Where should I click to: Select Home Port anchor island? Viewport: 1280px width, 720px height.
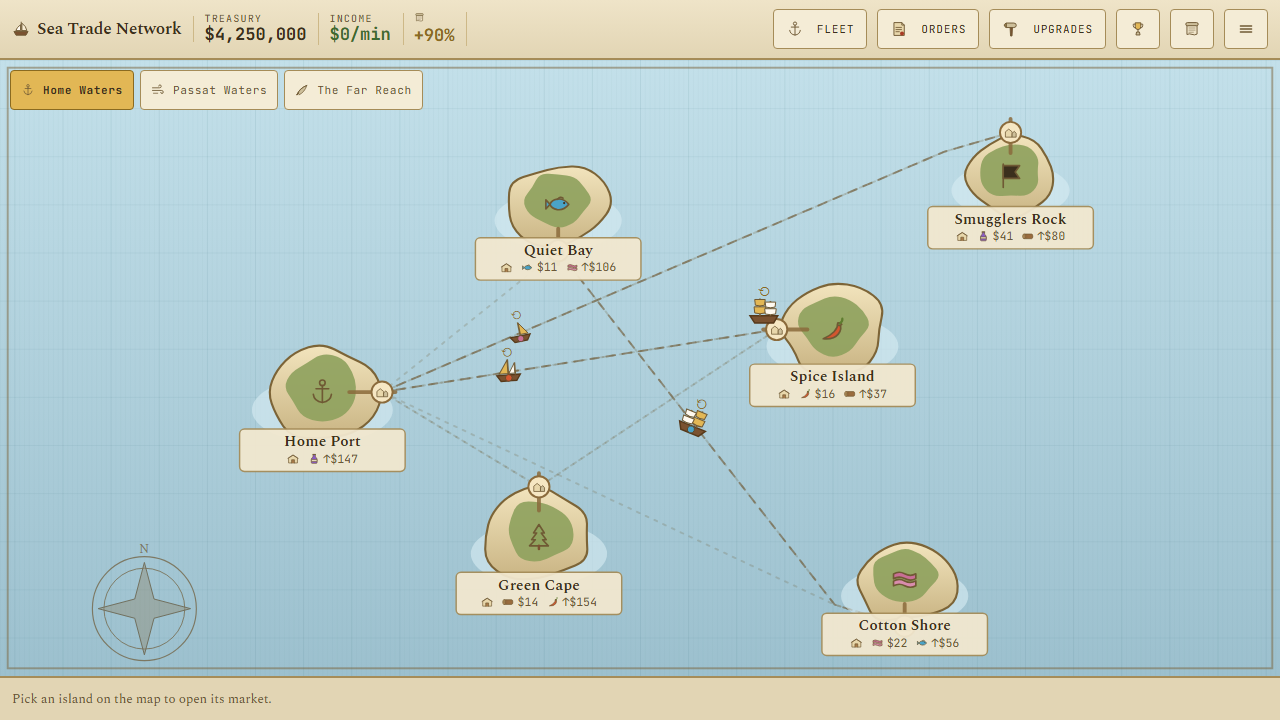pos(322,391)
